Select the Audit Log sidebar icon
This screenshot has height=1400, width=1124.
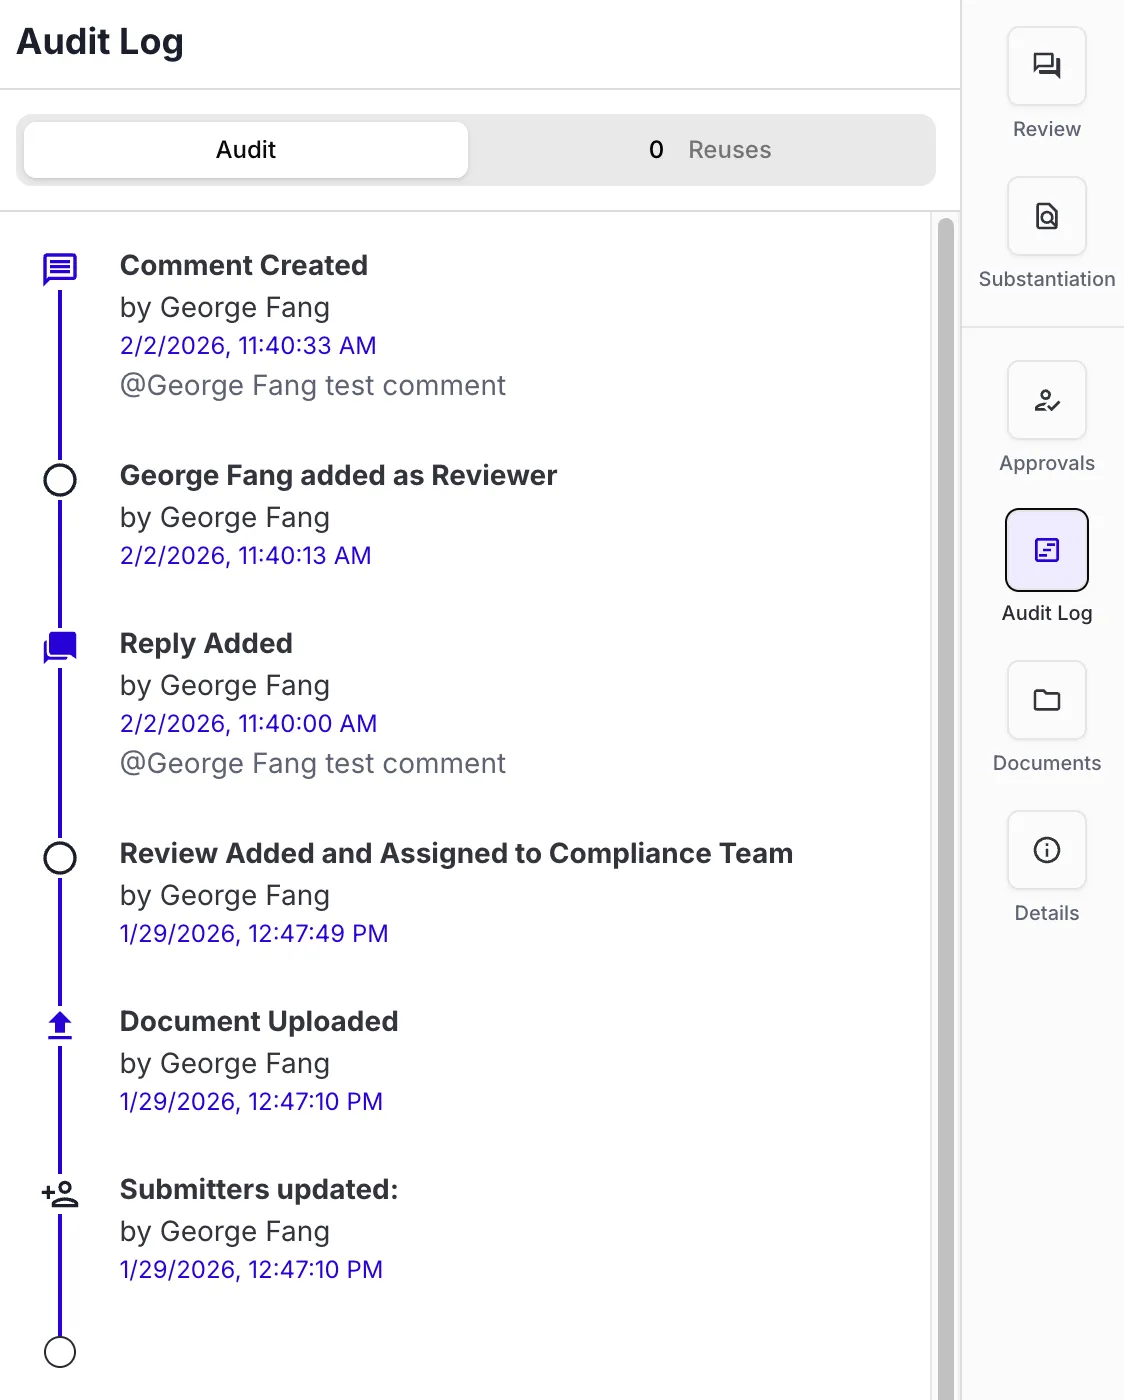pos(1047,550)
